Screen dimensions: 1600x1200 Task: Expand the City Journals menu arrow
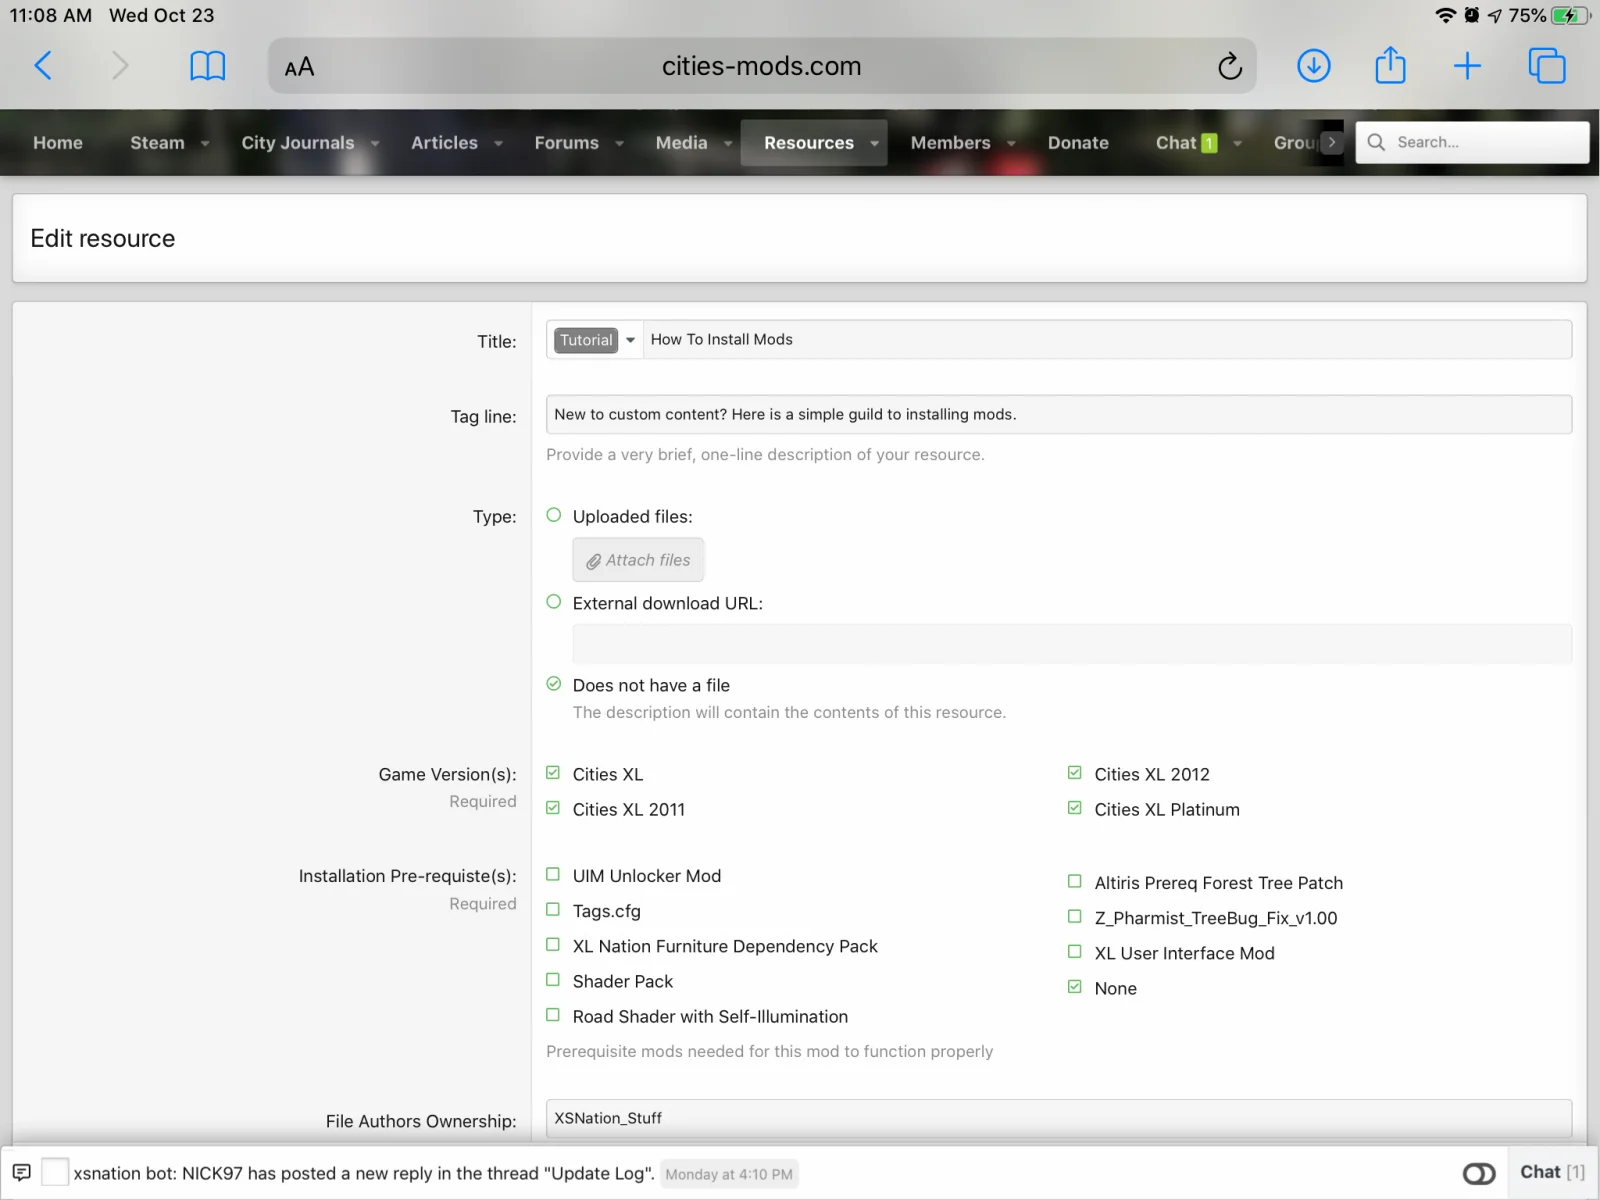(375, 143)
